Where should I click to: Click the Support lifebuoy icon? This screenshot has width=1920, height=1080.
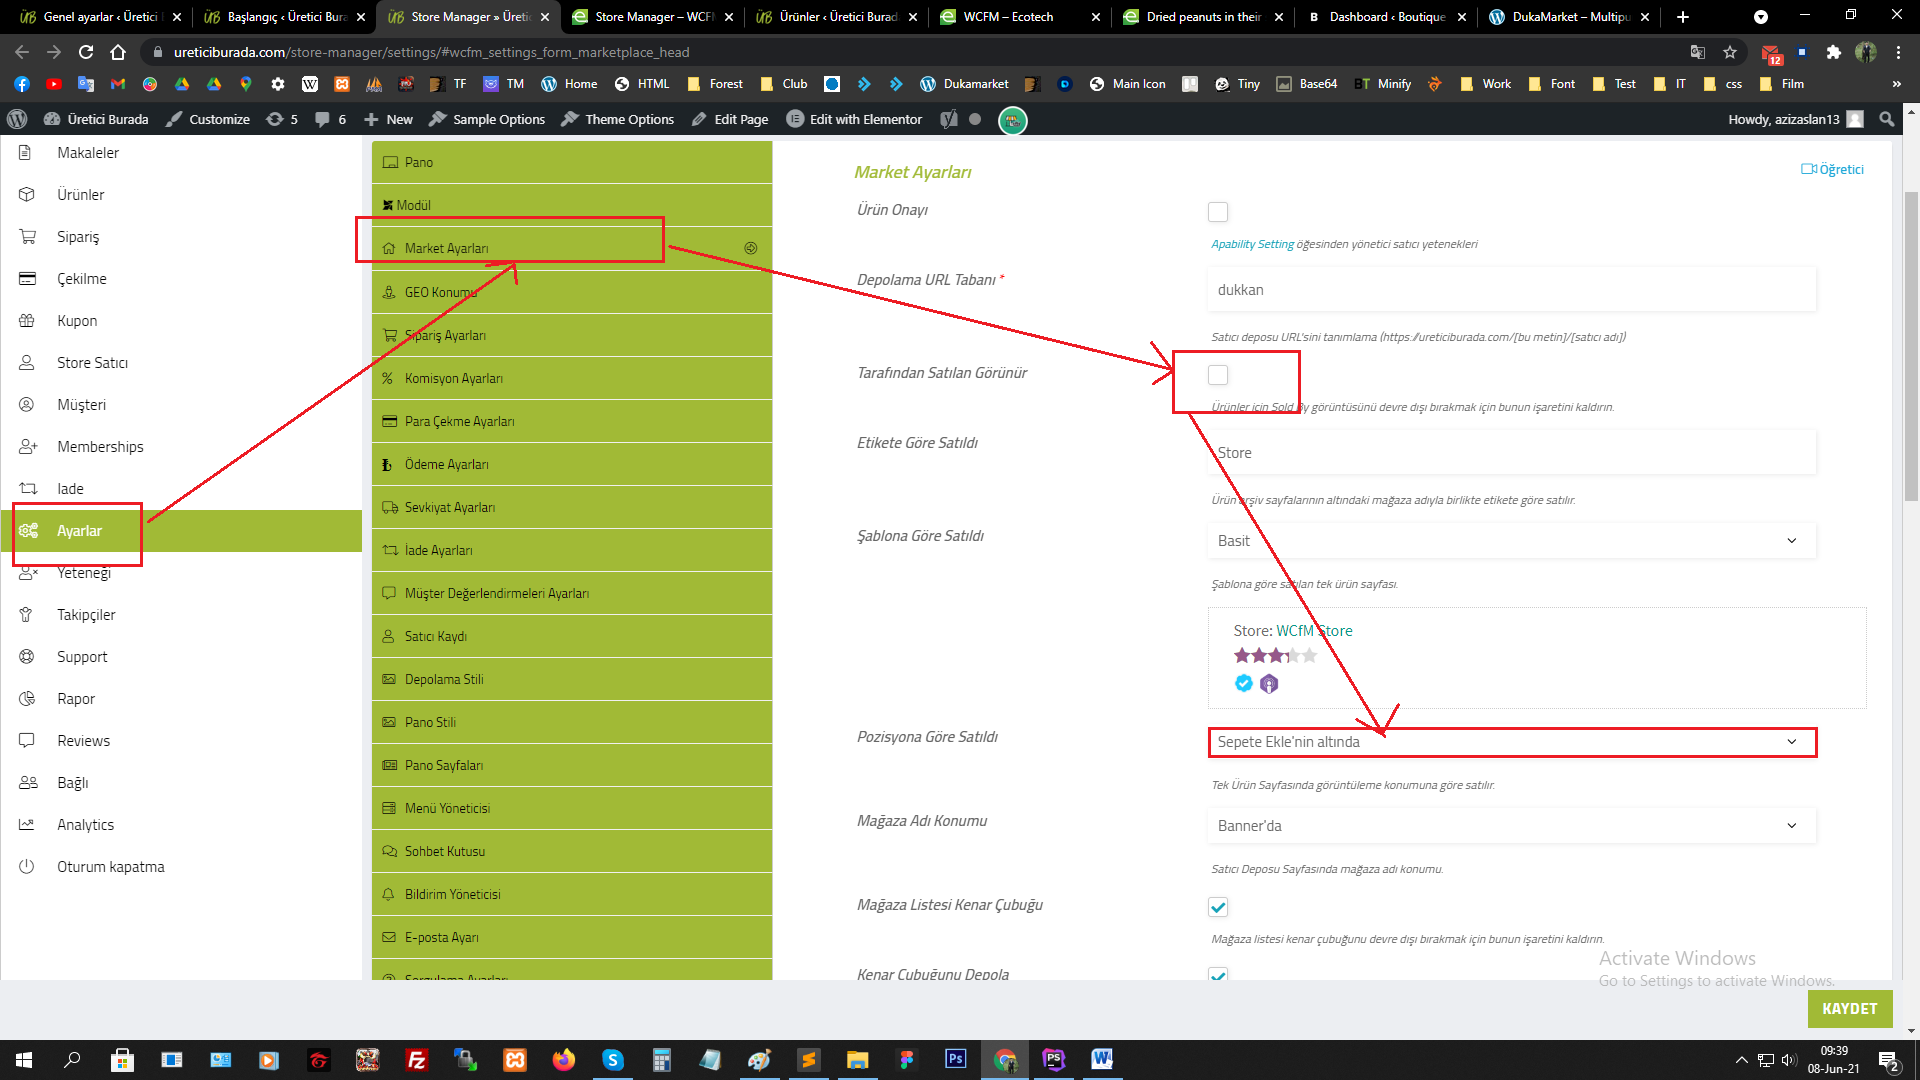click(x=27, y=657)
